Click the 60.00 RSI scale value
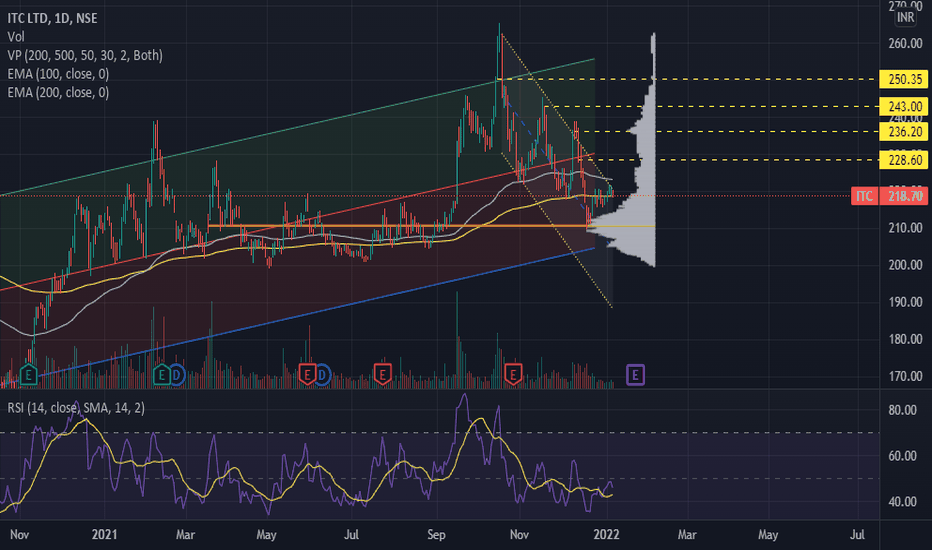This screenshot has width=932, height=550. tap(902, 455)
